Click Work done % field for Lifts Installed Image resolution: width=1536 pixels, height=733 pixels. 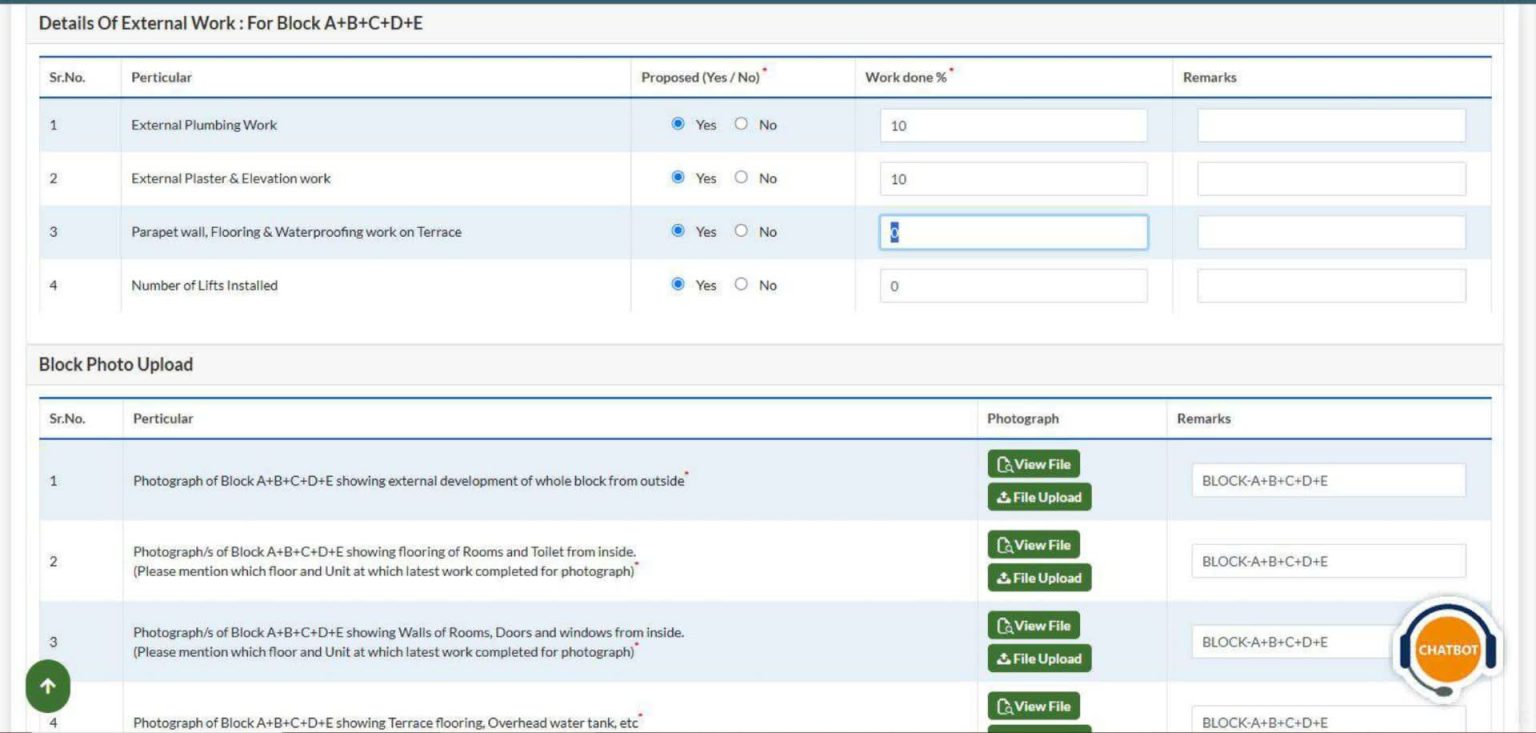click(1013, 286)
